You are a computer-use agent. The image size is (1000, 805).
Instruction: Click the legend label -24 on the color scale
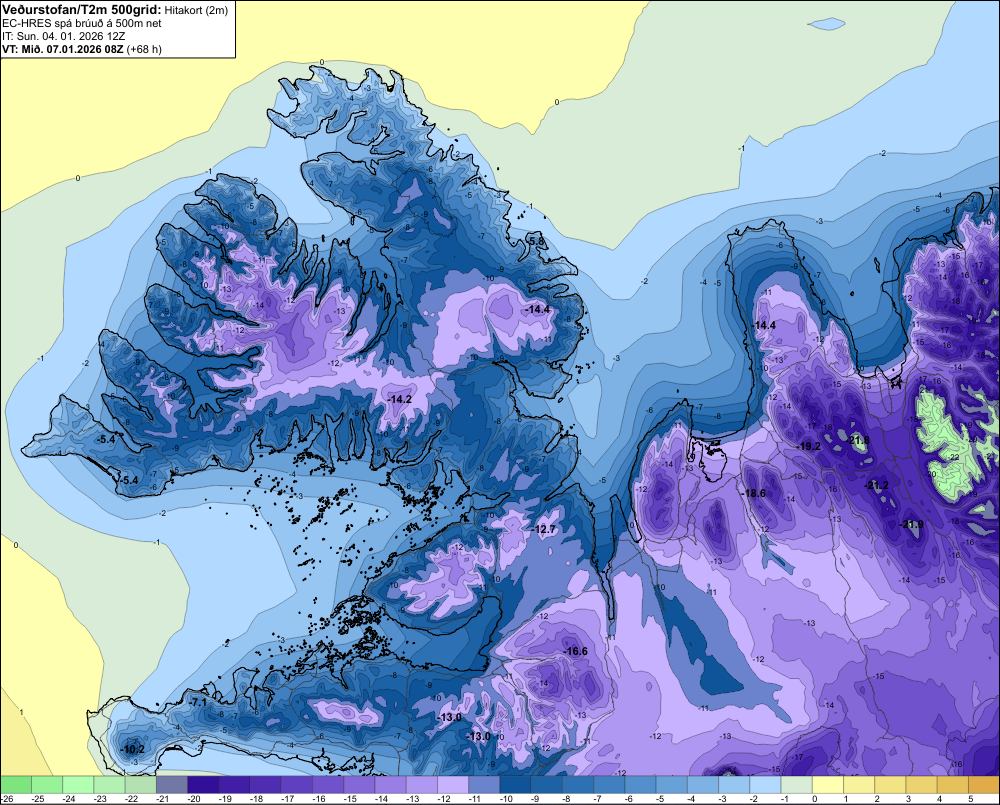tap(69, 799)
